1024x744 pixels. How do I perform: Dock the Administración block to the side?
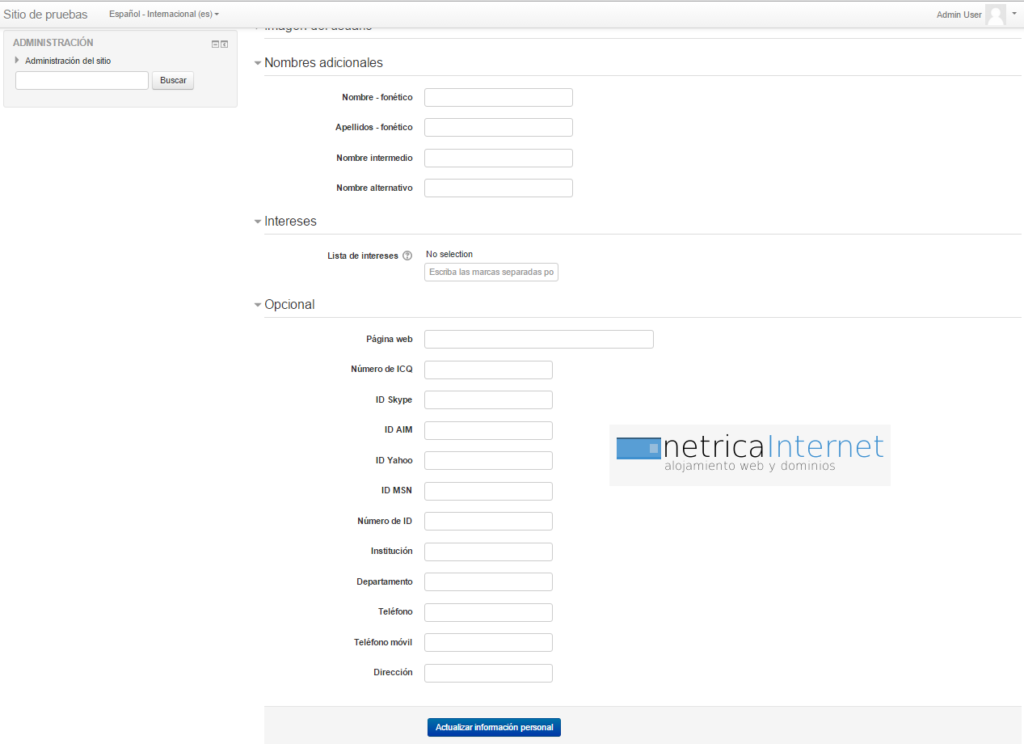click(225, 44)
